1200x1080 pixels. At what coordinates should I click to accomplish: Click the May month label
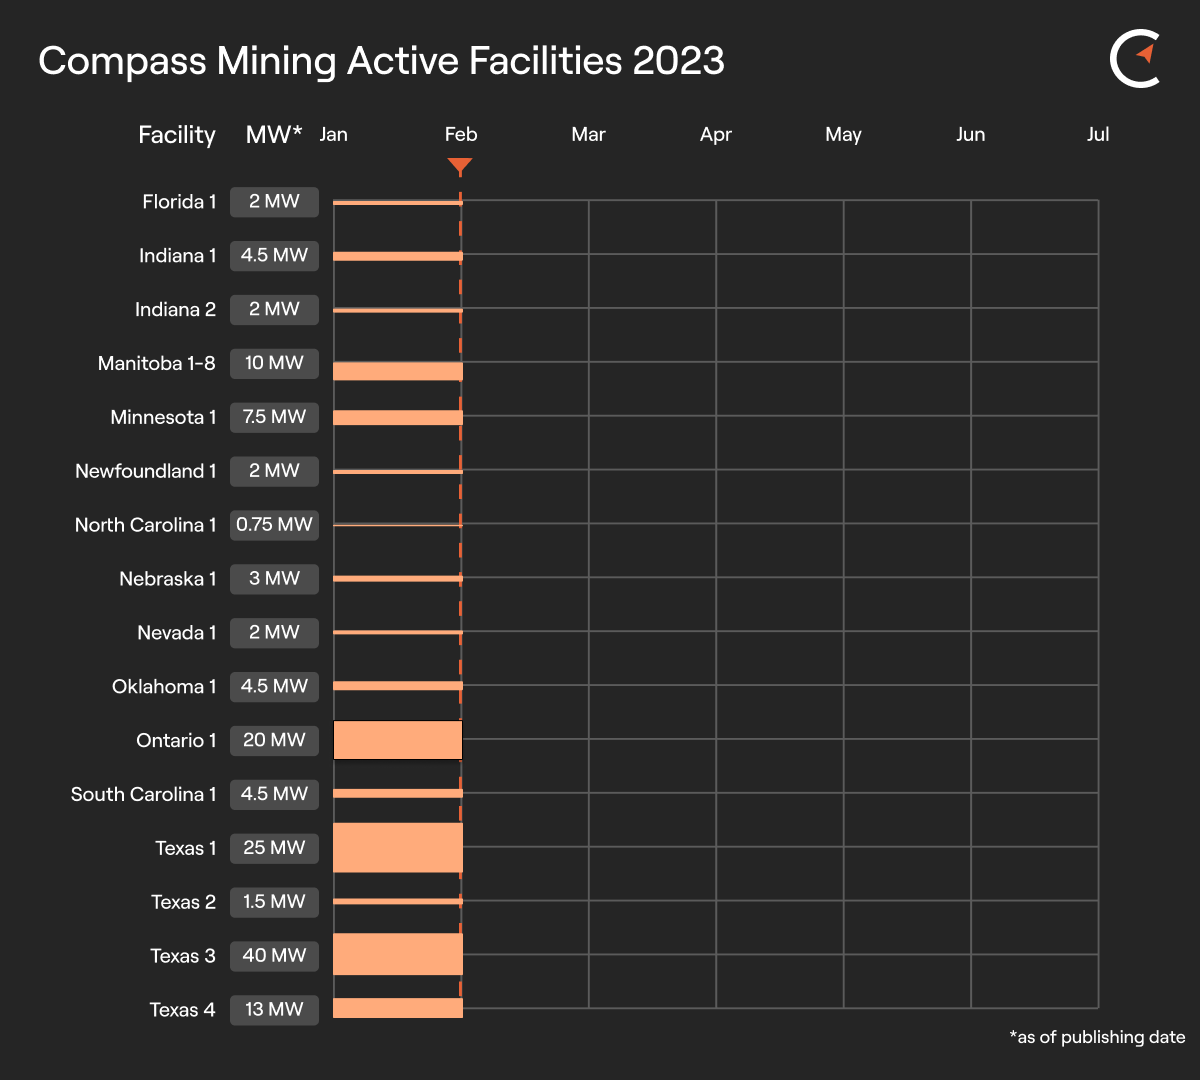pos(843,135)
